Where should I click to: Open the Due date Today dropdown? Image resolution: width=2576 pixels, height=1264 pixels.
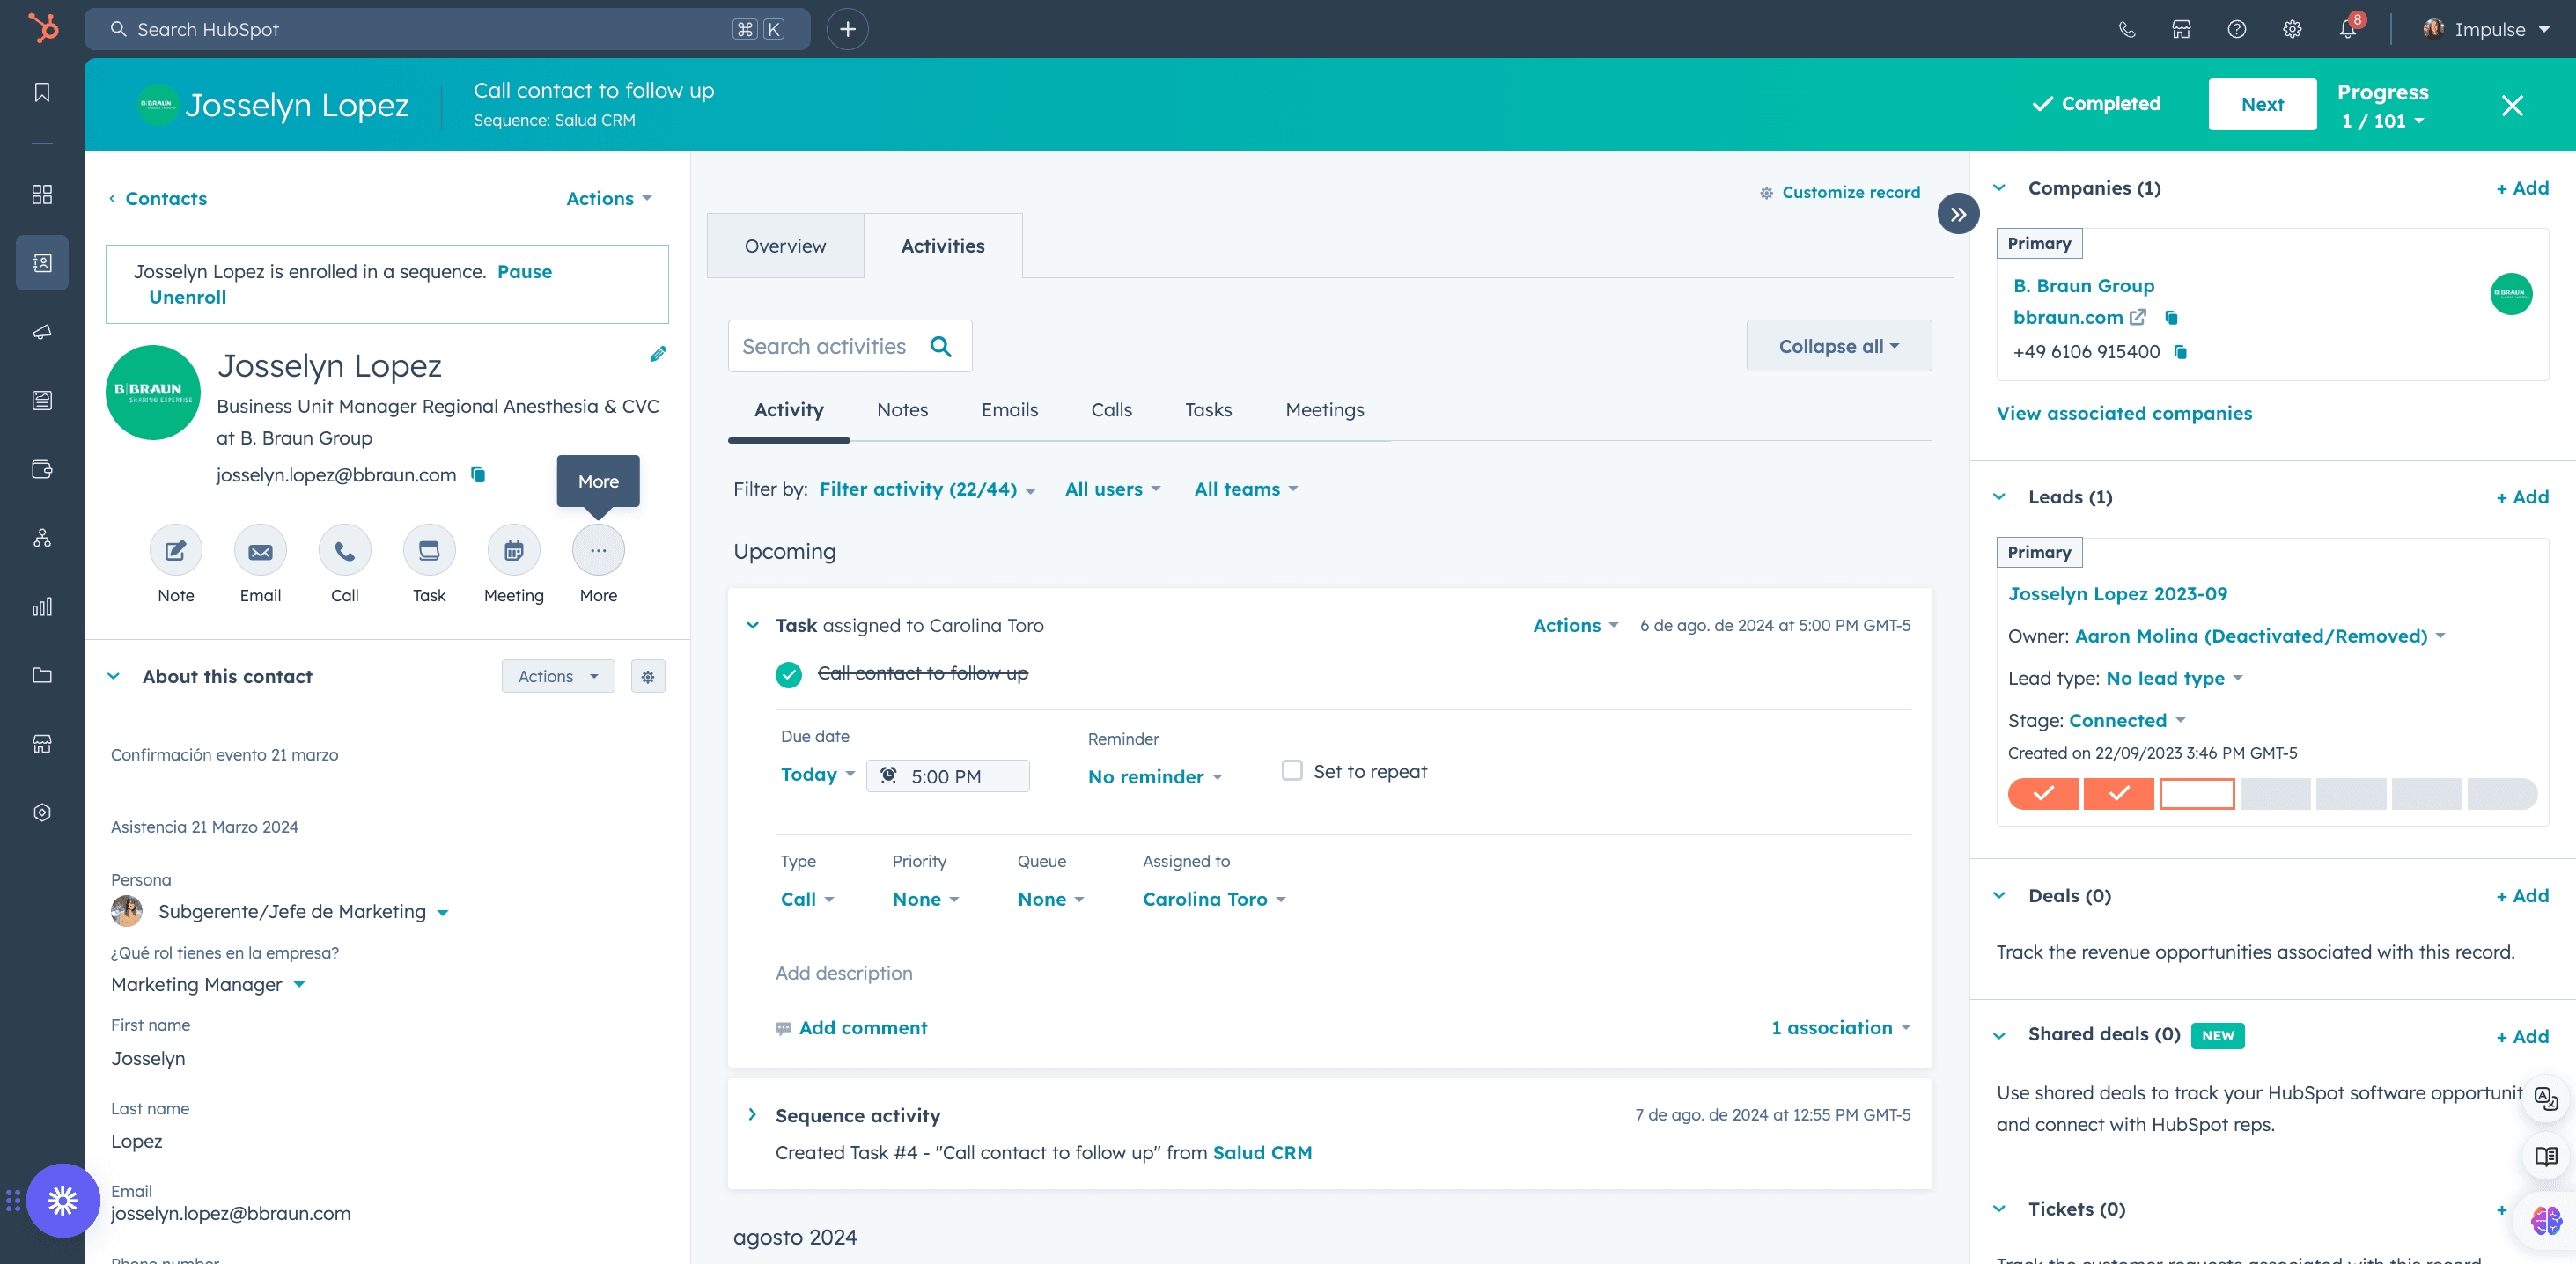tap(818, 774)
